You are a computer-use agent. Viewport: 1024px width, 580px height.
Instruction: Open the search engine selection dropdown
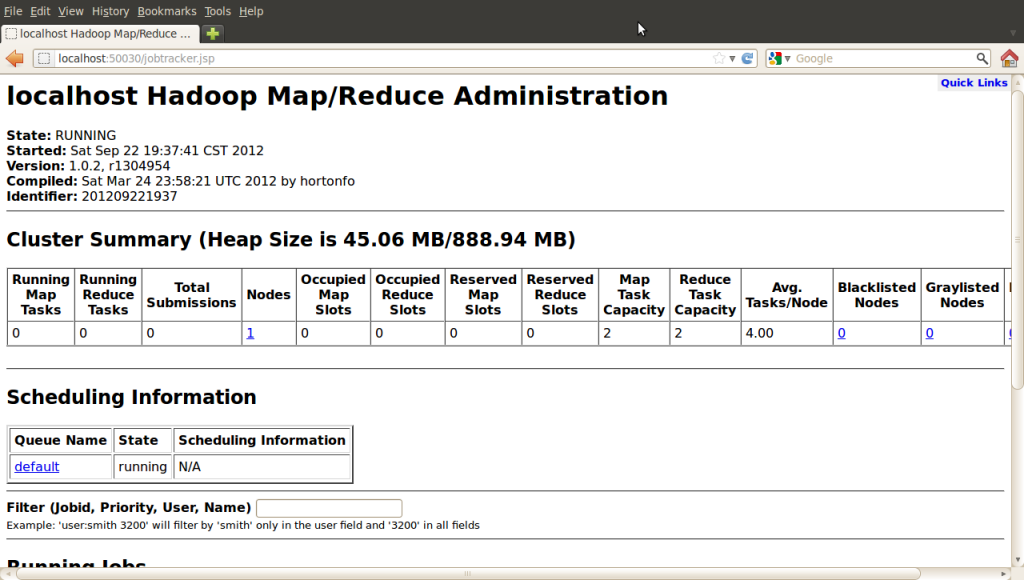tap(790, 58)
